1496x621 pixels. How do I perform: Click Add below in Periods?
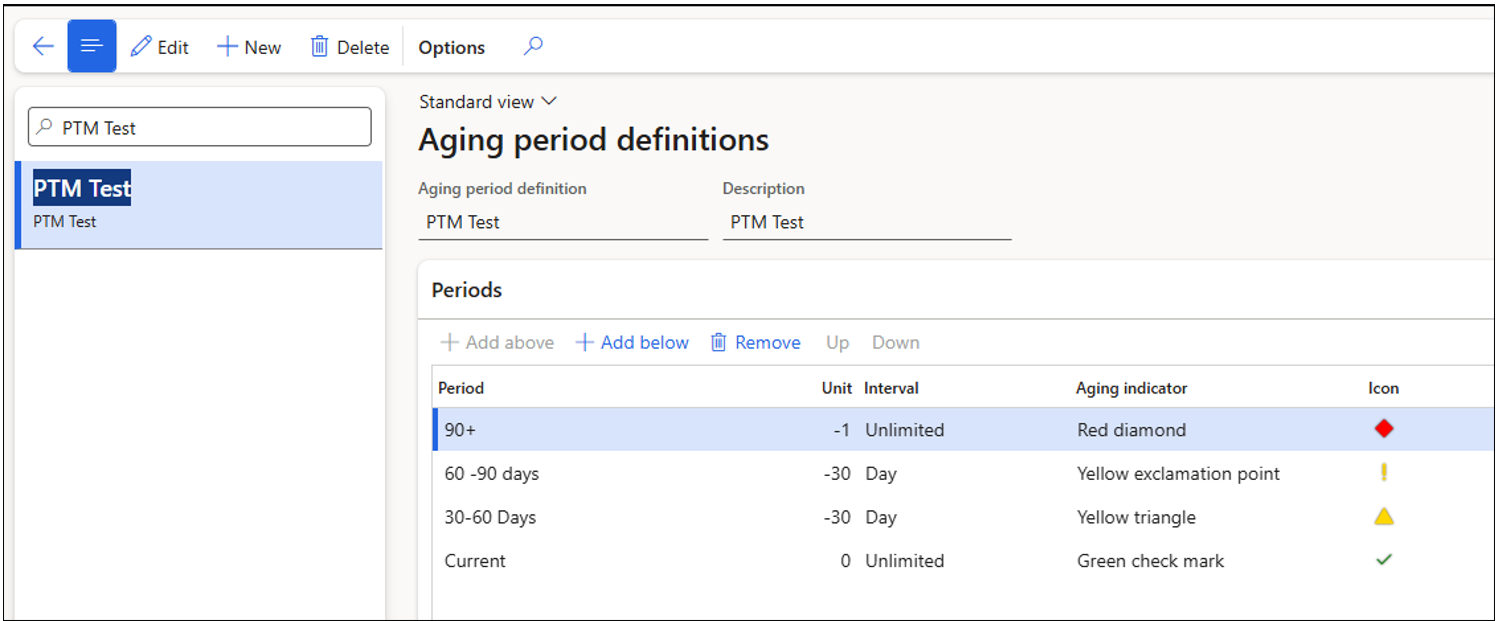click(x=632, y=342)
